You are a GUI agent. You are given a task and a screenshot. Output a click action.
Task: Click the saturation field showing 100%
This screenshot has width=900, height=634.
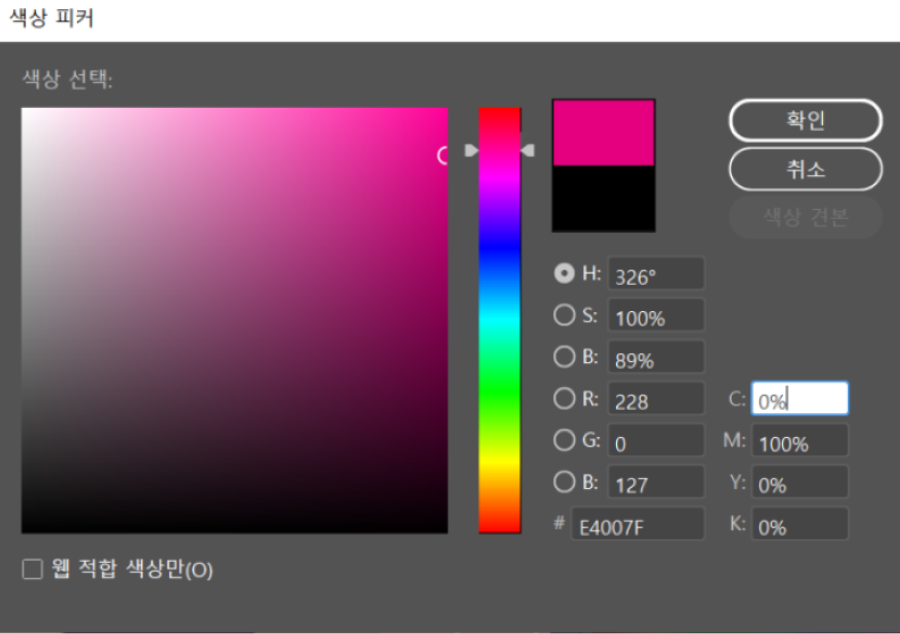(x=655, y=316)
